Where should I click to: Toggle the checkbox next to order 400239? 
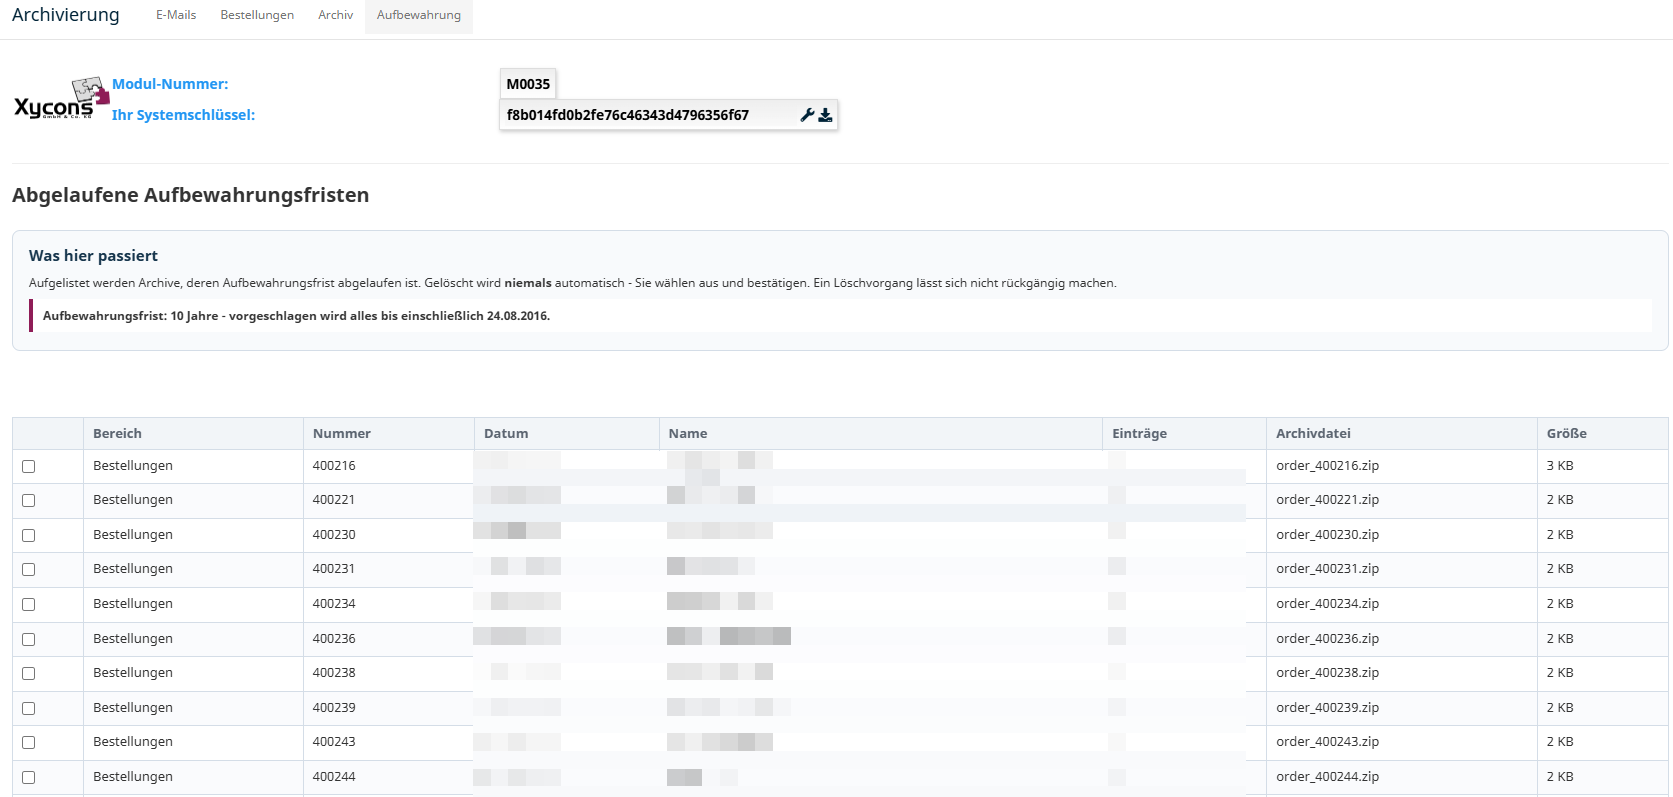29,708
